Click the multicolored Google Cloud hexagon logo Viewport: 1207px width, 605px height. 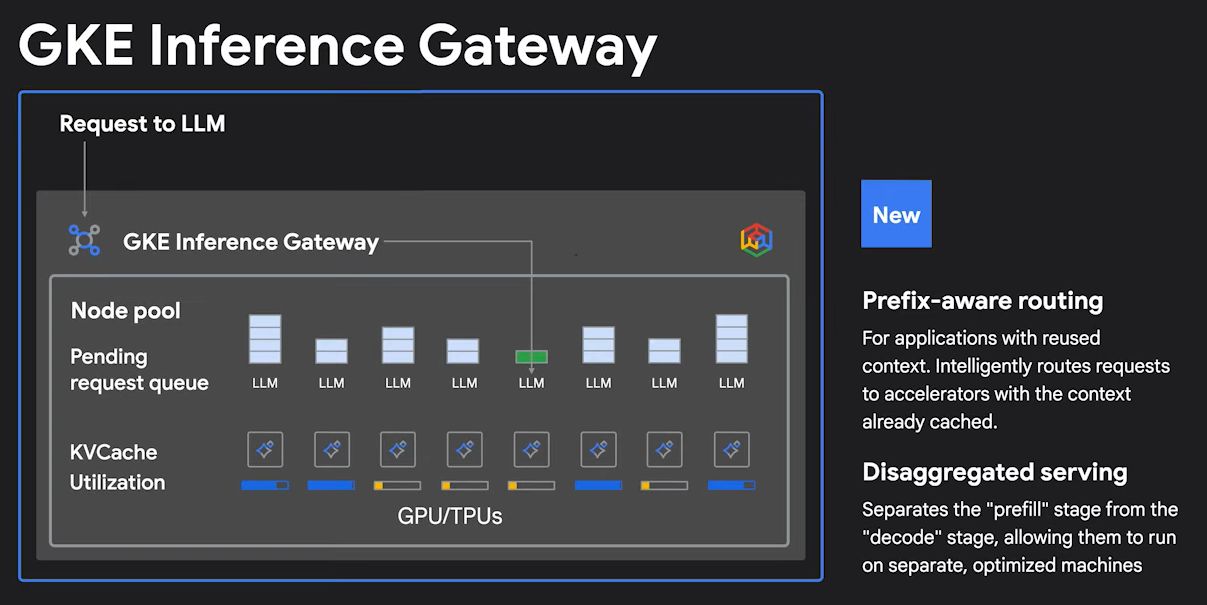tap(756, 240)
